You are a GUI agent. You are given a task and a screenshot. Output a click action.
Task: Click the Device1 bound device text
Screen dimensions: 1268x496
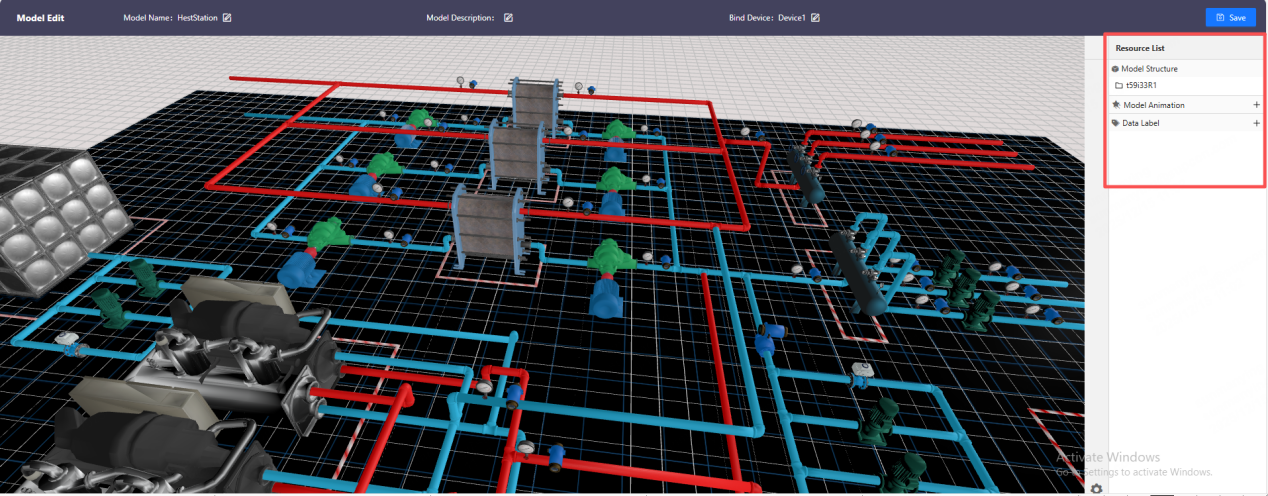click(791, 18)
